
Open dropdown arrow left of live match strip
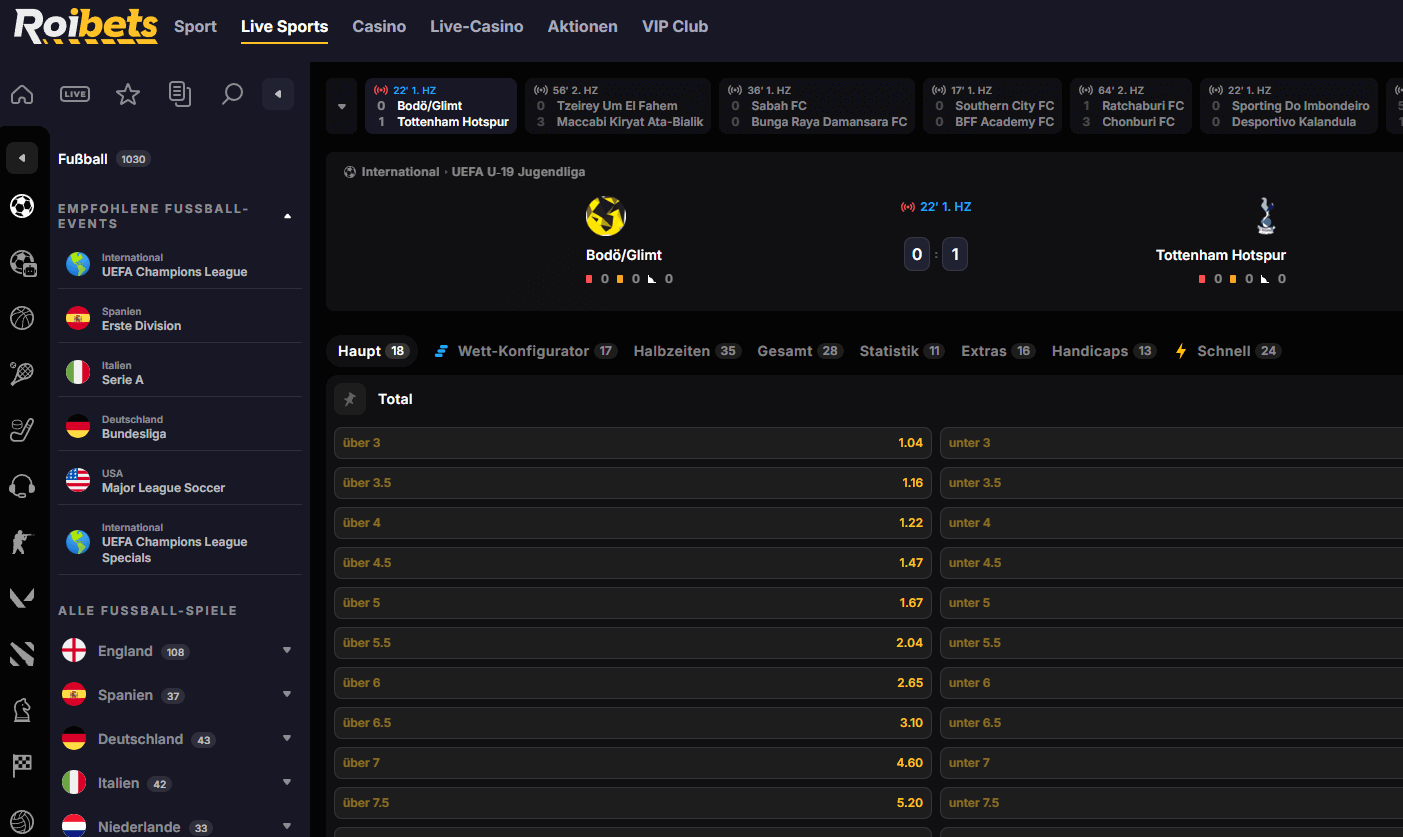tap(342, 106)
